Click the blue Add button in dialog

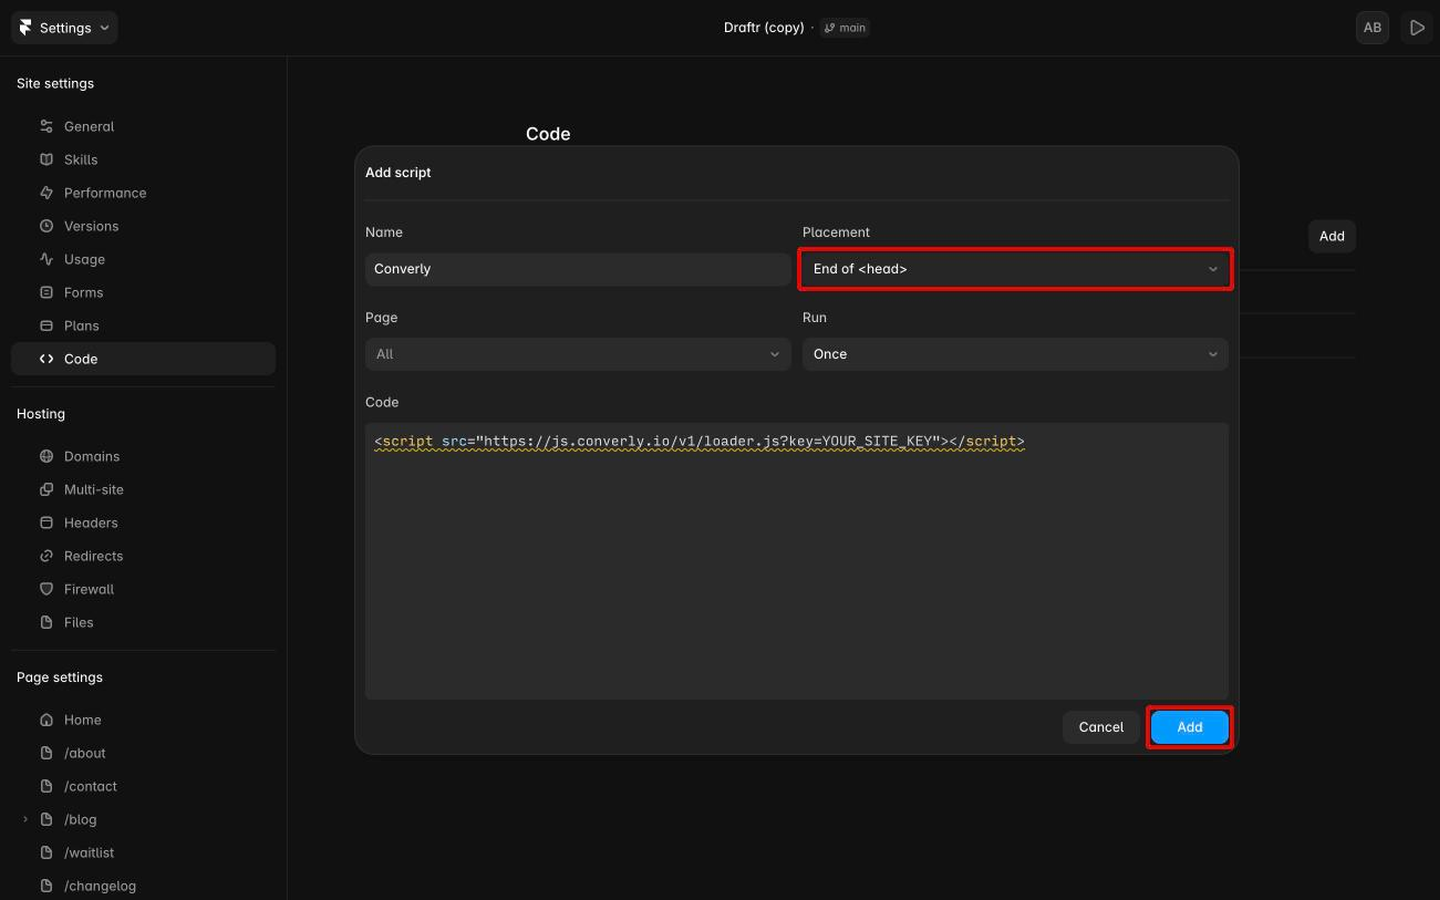click(1189, 727)
